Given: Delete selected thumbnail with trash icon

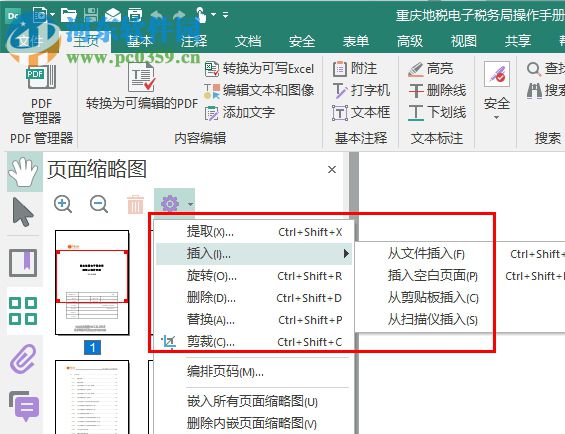Looking at the screenshot, I should click(x=135, y=204).
